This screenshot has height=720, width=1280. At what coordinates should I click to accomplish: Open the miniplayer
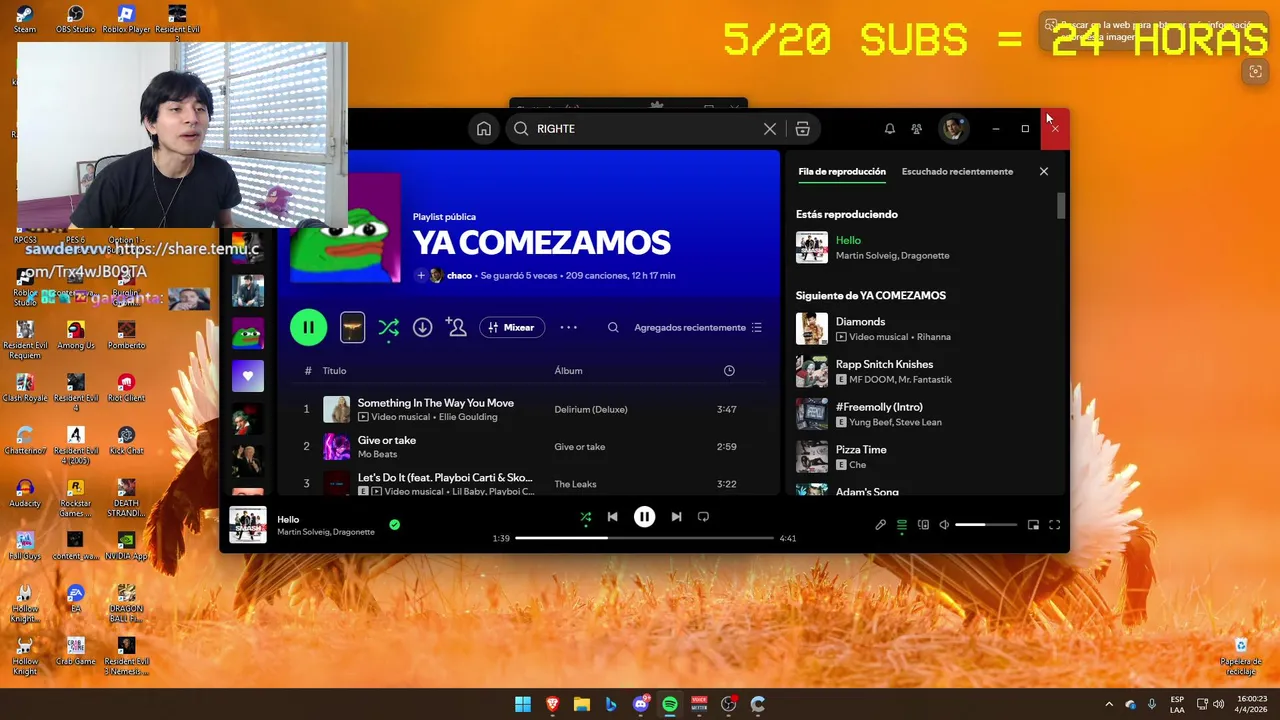point(1033,525)
